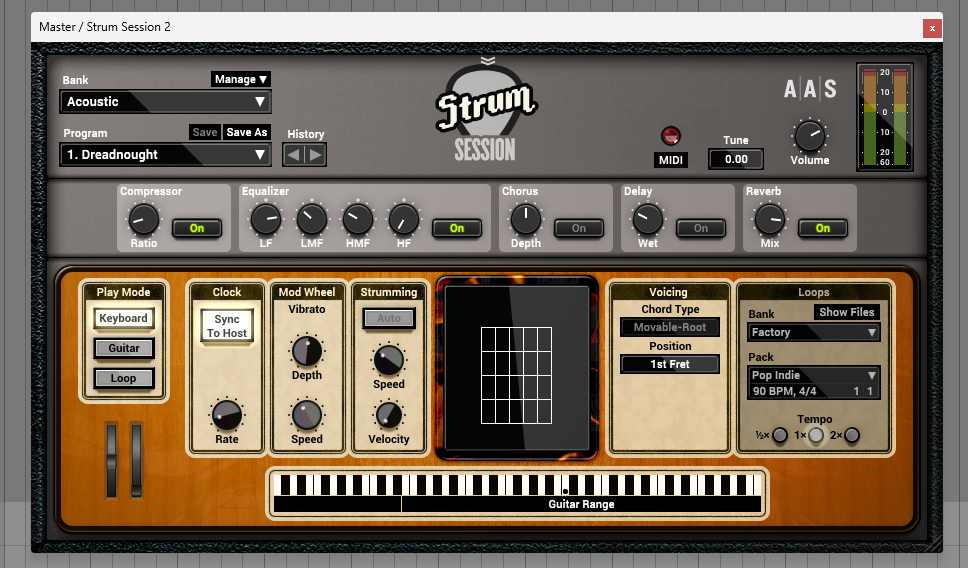The image size is (968, 568).
Task: Go back in program History
Action: click(294, 155)
